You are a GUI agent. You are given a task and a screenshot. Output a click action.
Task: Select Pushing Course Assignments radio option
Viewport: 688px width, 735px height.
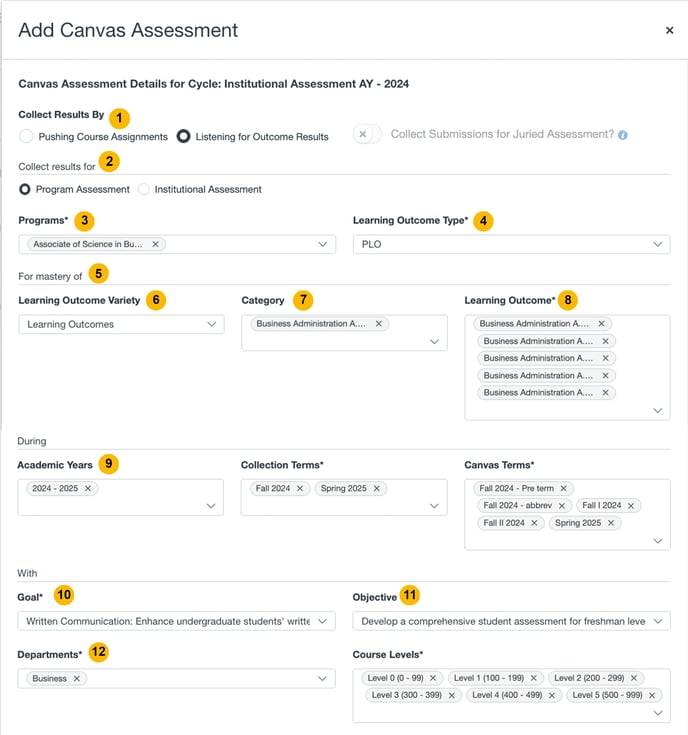point(26,136)
